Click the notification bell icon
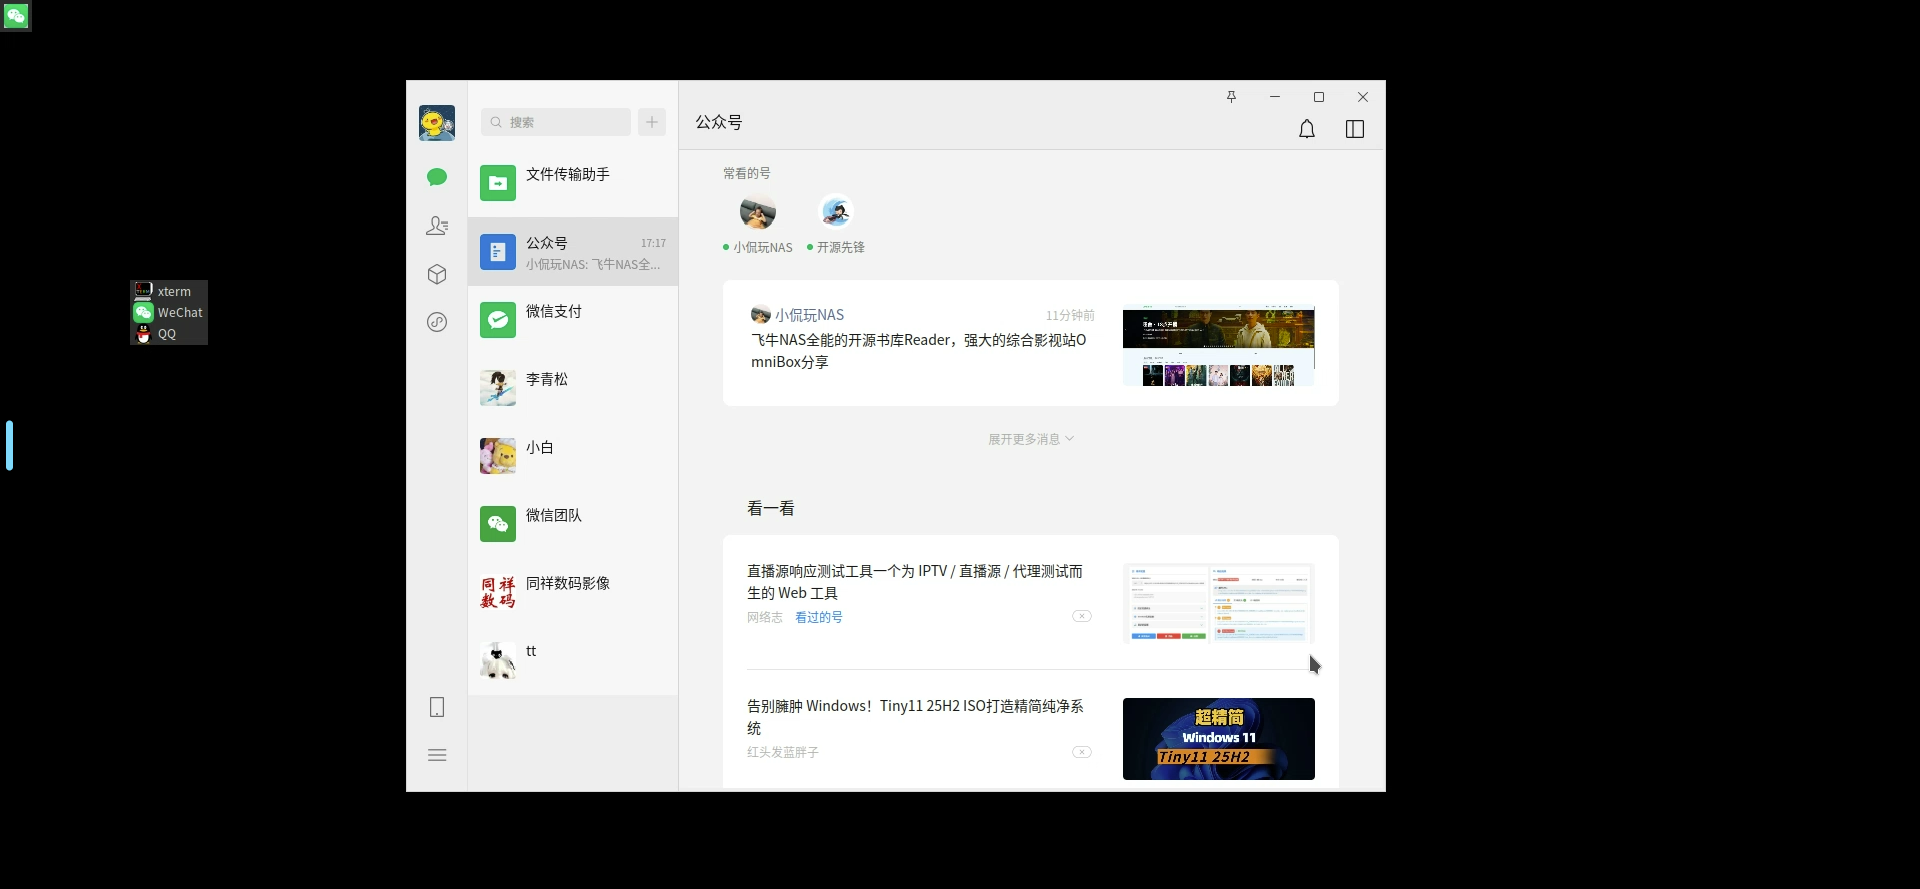Viewport: 1920px width, 889px height. (x=1307, y=129)
